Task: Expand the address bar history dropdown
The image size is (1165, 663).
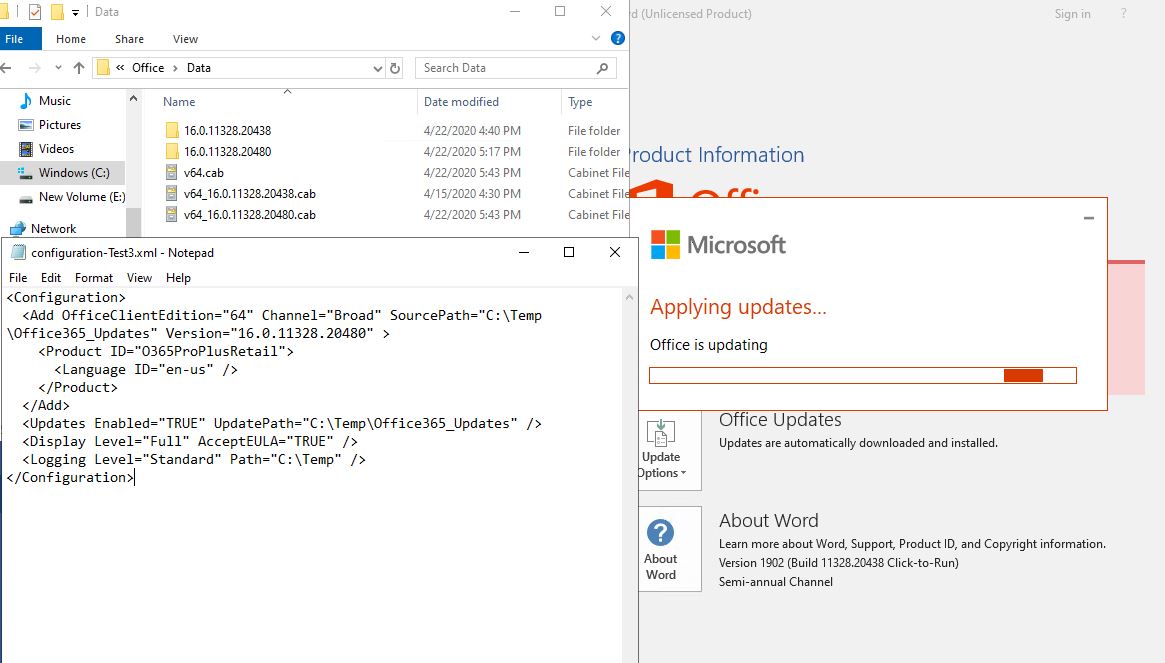Action: coord(377,68)
